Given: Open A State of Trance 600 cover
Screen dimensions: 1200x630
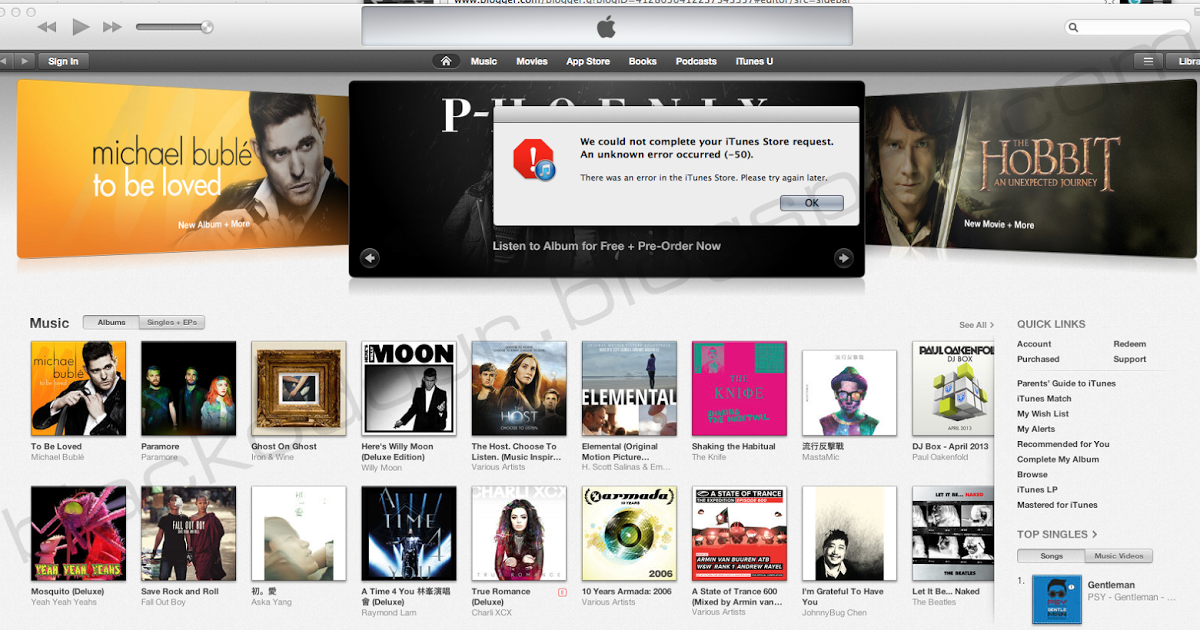Looking at the screenshot, I should (739, 534).
